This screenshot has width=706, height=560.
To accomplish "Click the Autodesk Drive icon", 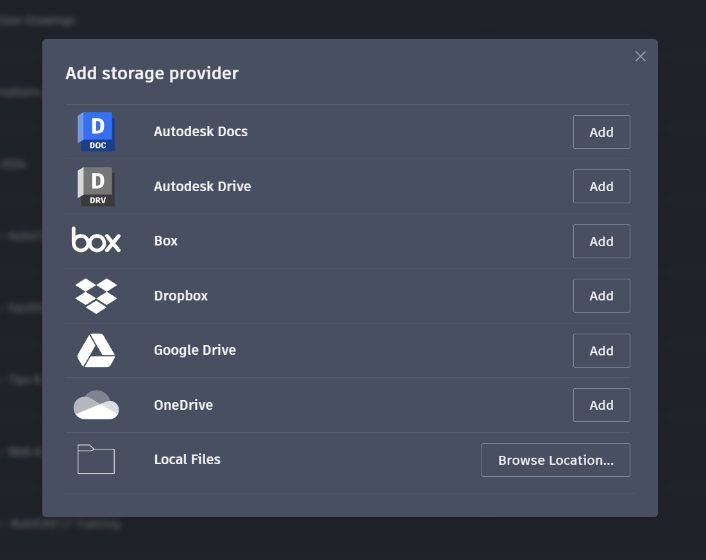I will [x=96, y=187].
